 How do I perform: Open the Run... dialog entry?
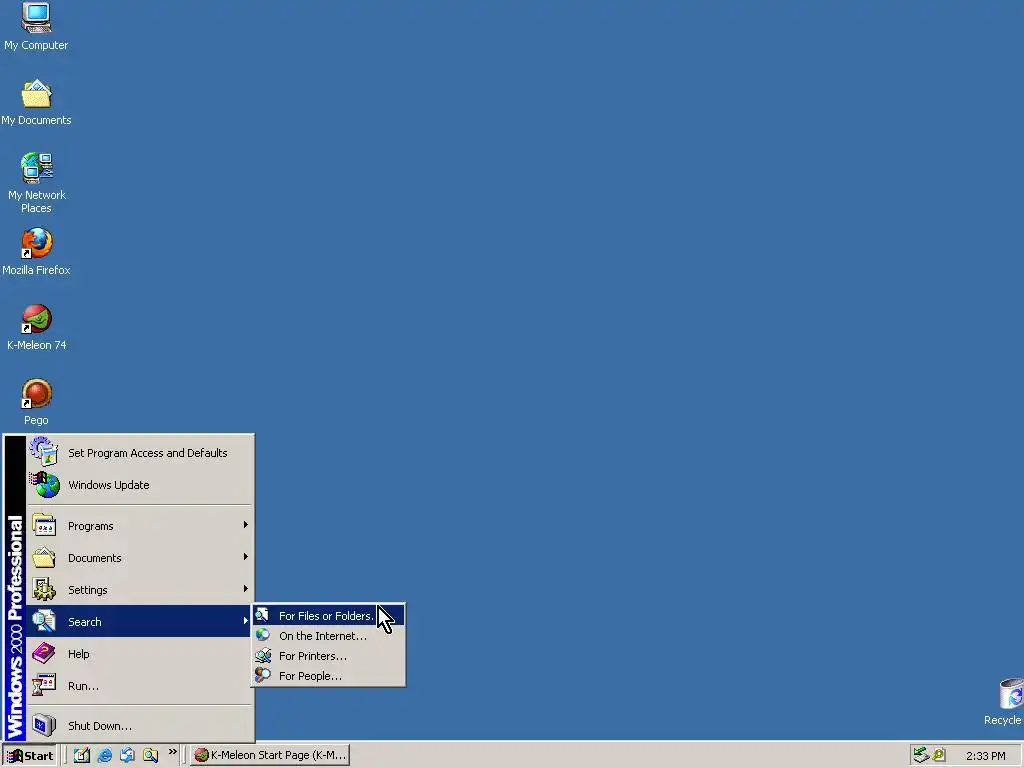(140, 686)
